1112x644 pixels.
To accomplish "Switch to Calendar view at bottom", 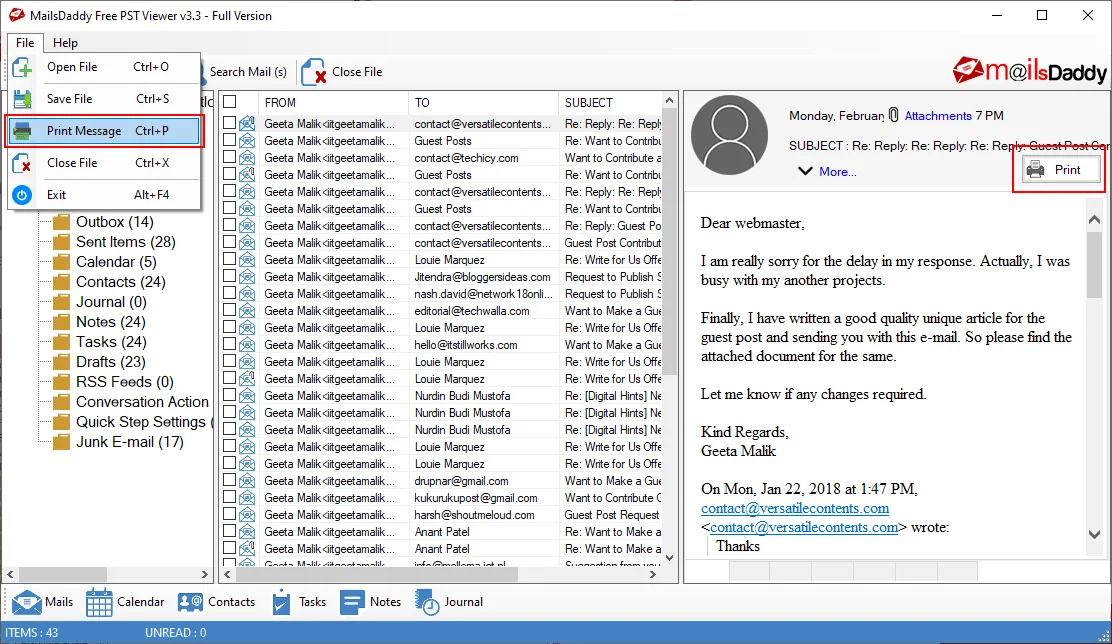I will click(125, 602).
